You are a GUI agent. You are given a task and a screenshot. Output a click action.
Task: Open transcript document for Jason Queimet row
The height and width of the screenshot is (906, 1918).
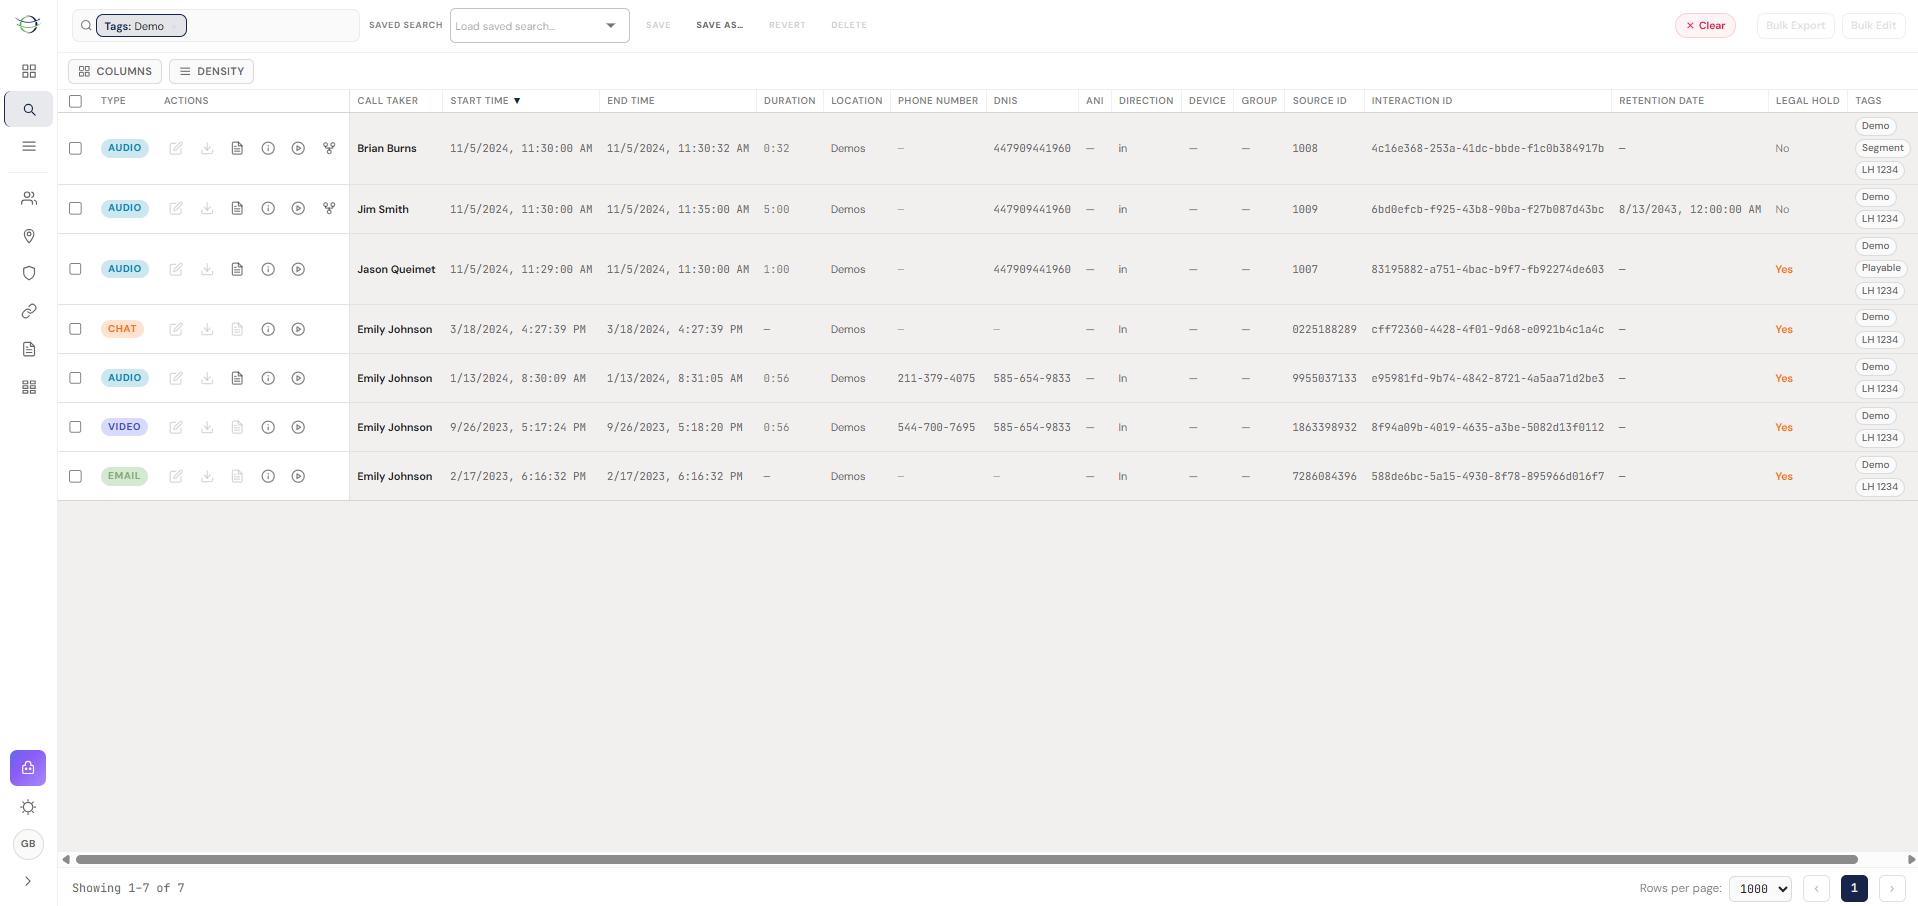(x=237, y=269)
